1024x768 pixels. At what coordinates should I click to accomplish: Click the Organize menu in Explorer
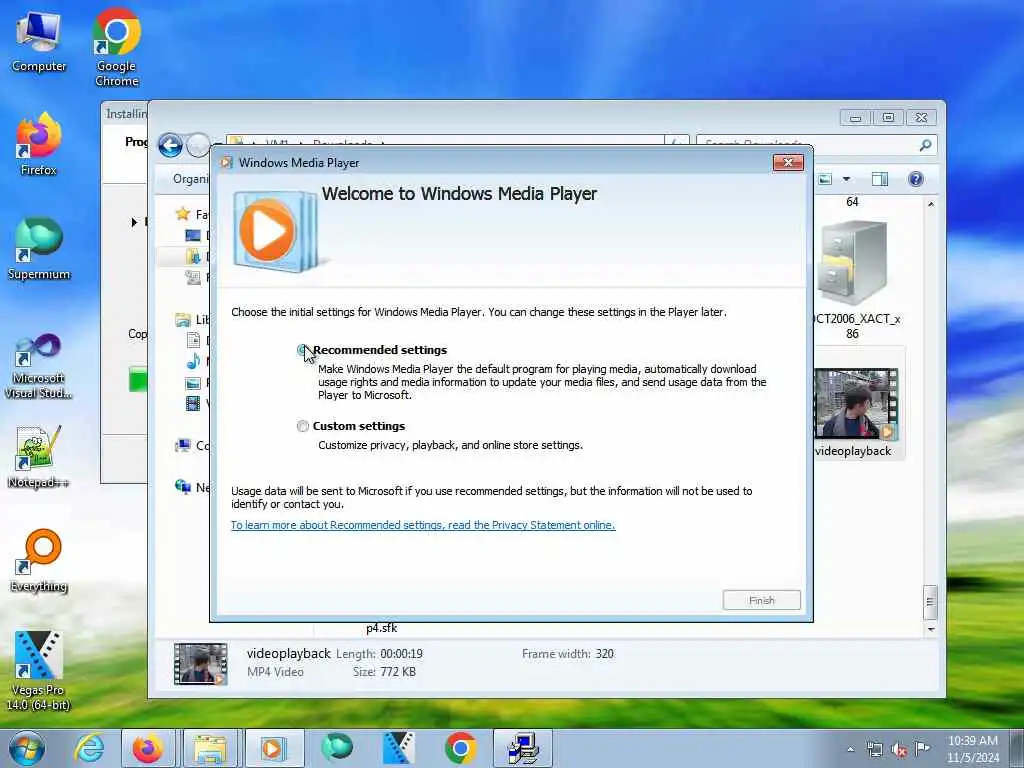(x=191, y=179)
